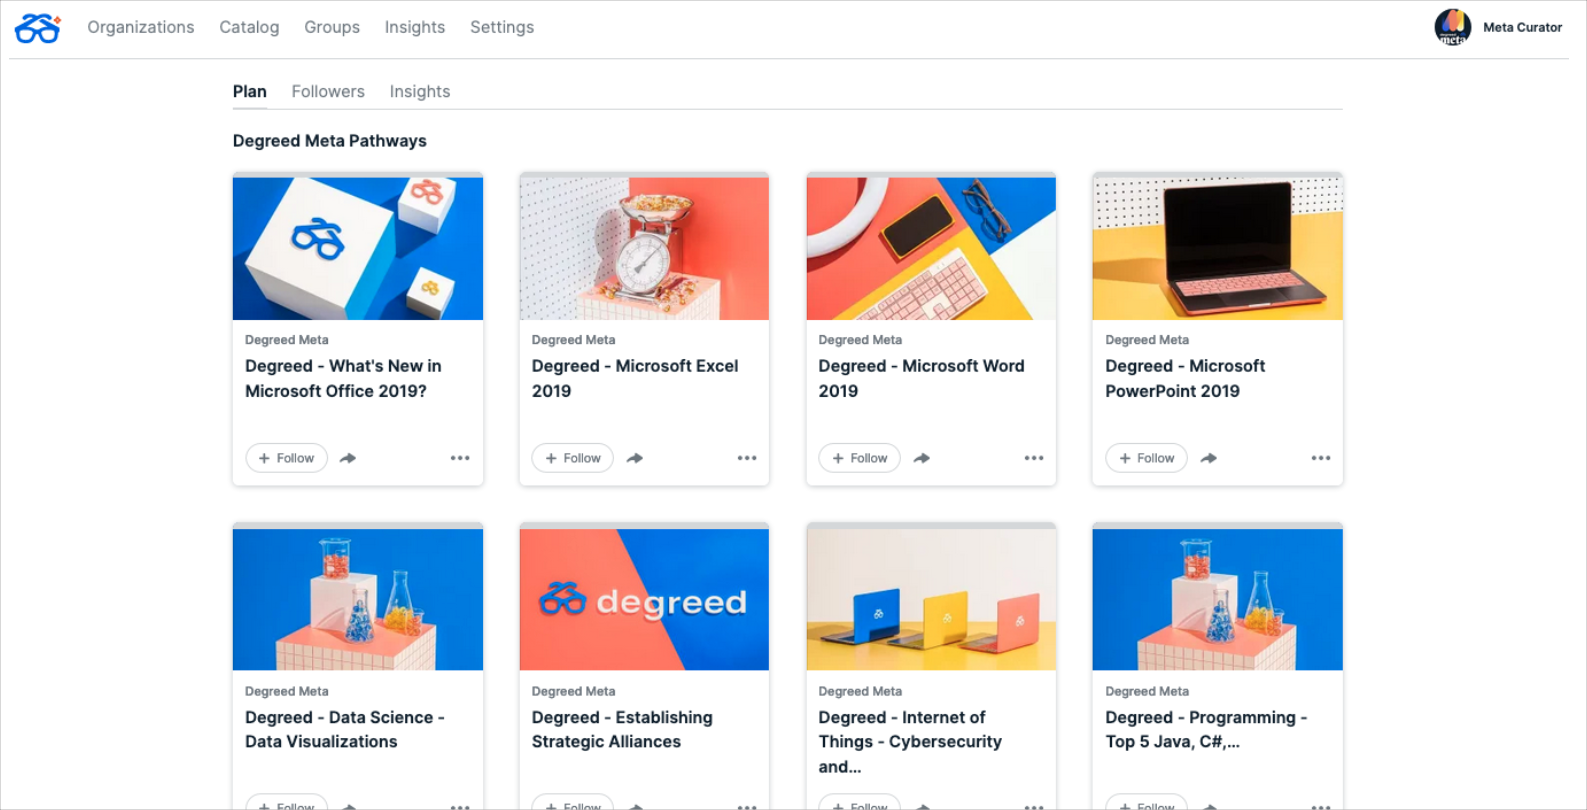Click the Degreed Meta Pathways heading
This screenshot has height=810, width=1587.
(x=330, y=141)
